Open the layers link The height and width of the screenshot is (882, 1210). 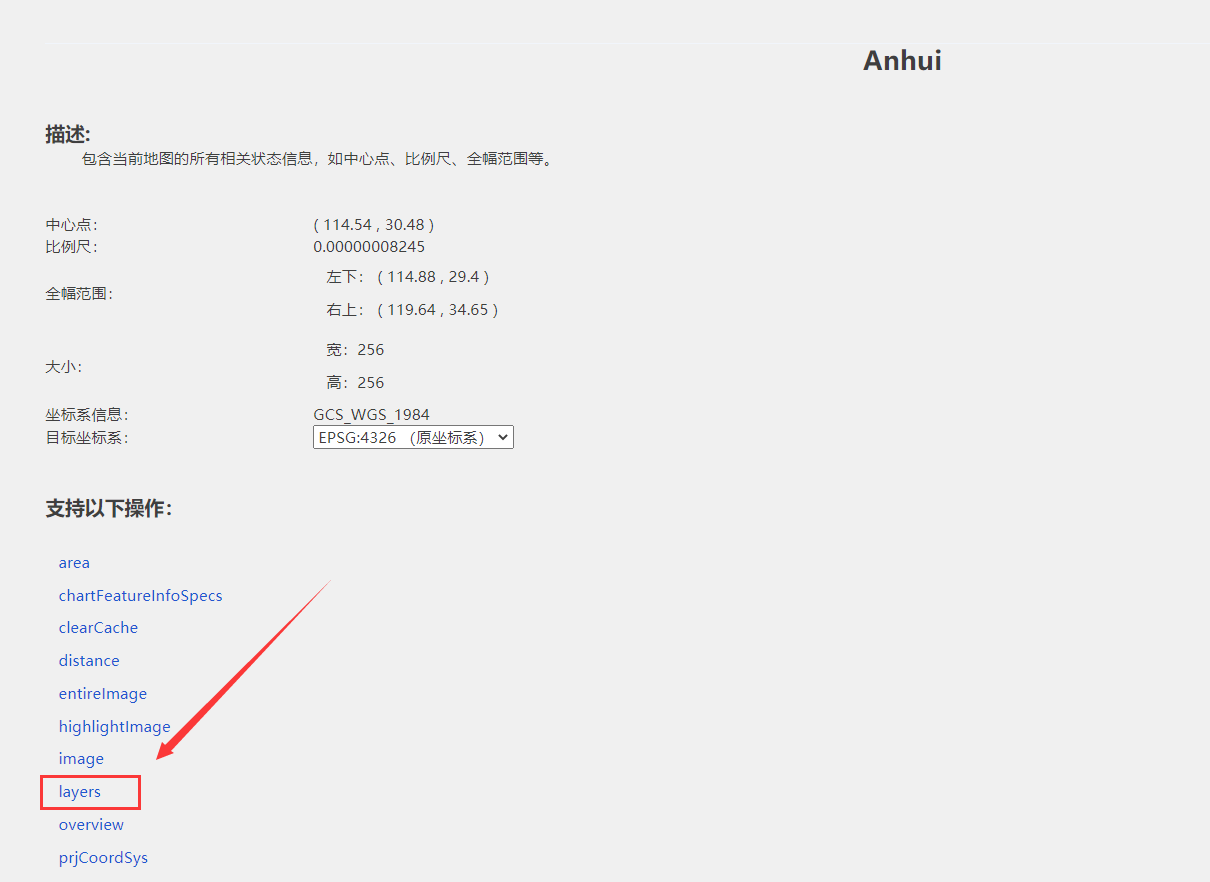click(x=80, y=792)
